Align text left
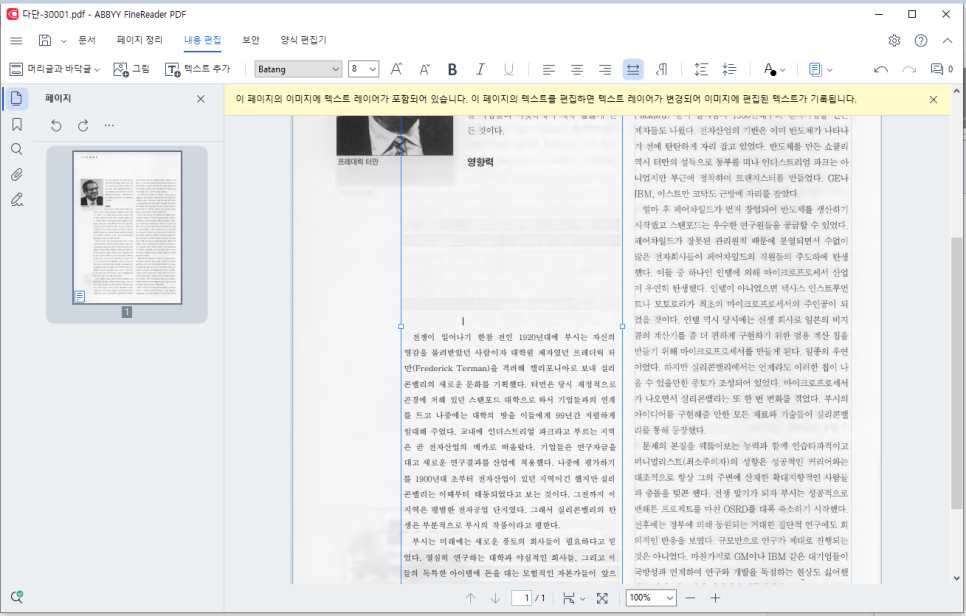This screenshot has height=616, width=966. tap(548, 70)
